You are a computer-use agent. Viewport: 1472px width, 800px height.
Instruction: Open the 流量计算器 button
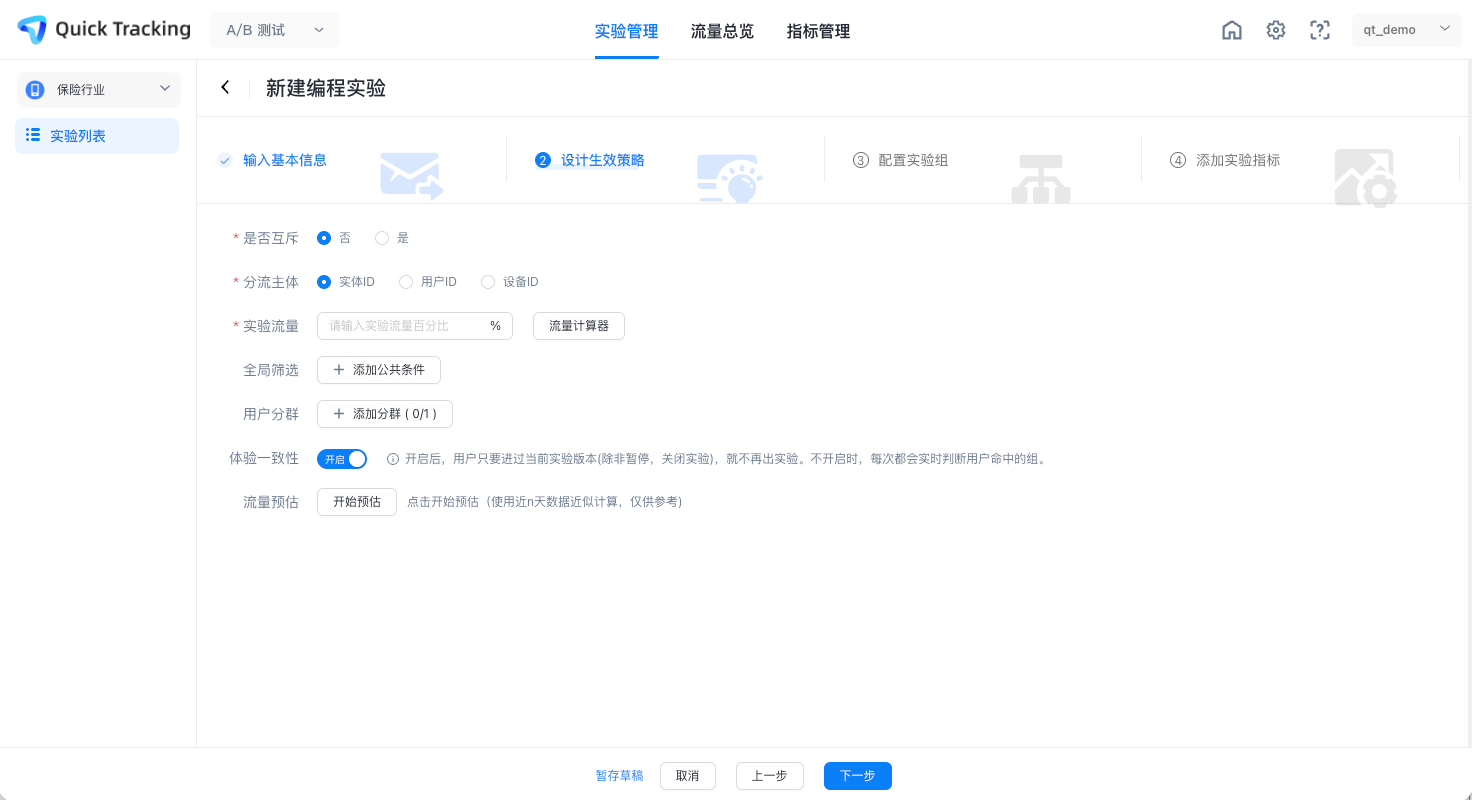point(579,326)
